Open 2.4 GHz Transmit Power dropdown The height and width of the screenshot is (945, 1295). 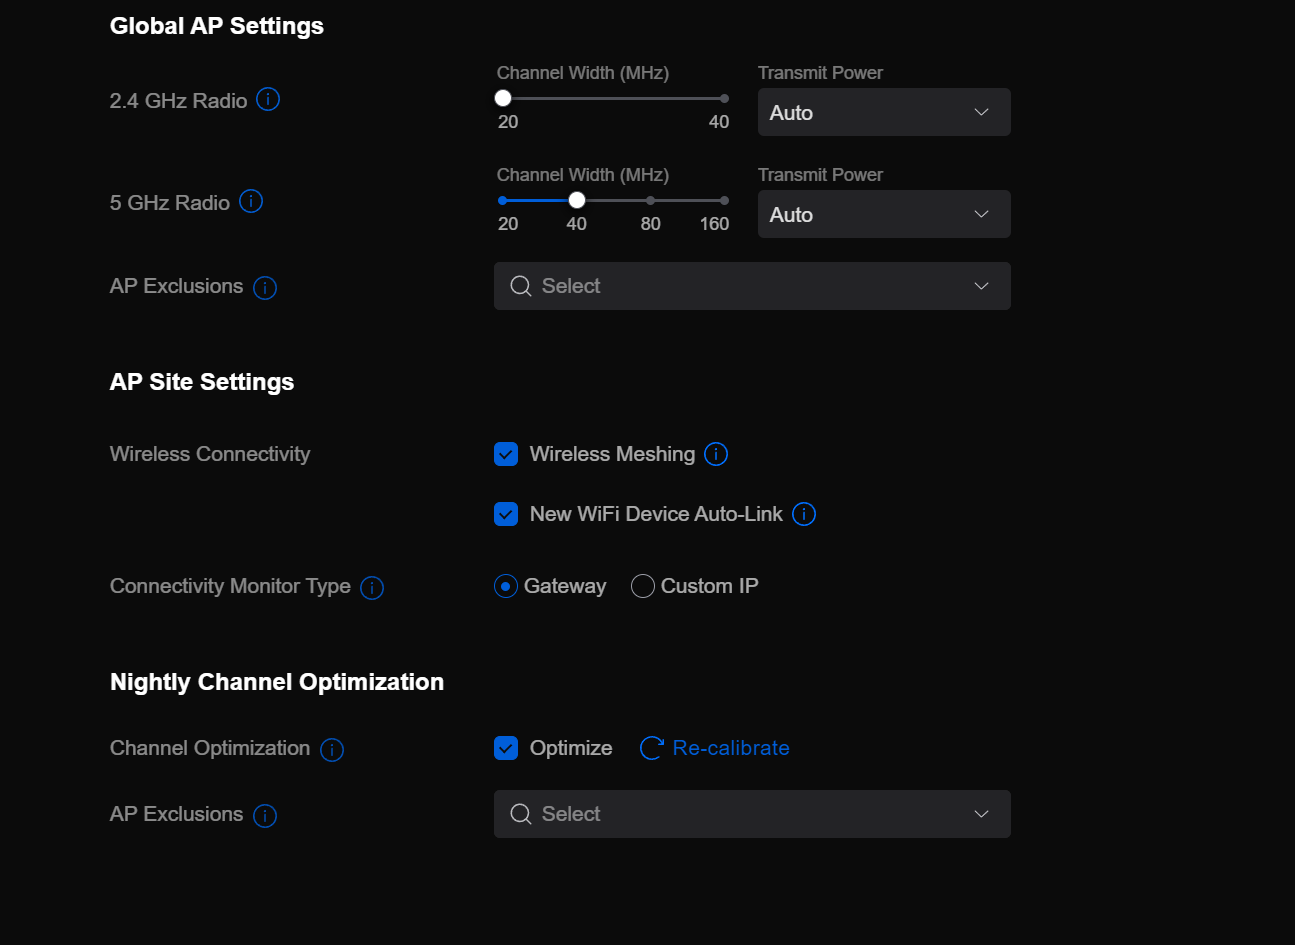click(884, 112)
